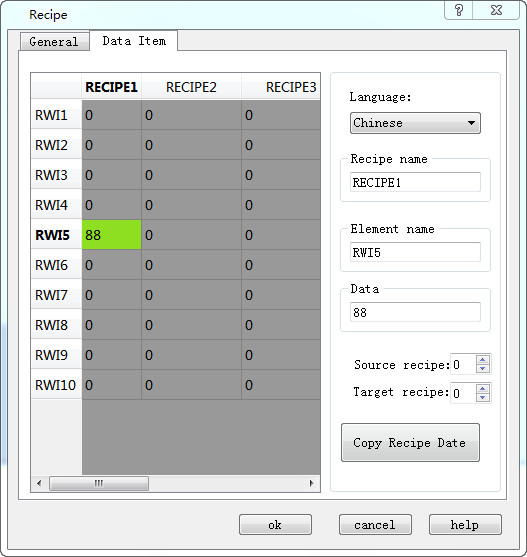Select the RWI5 cell under RECIPE2

click(x=191, y=235)
